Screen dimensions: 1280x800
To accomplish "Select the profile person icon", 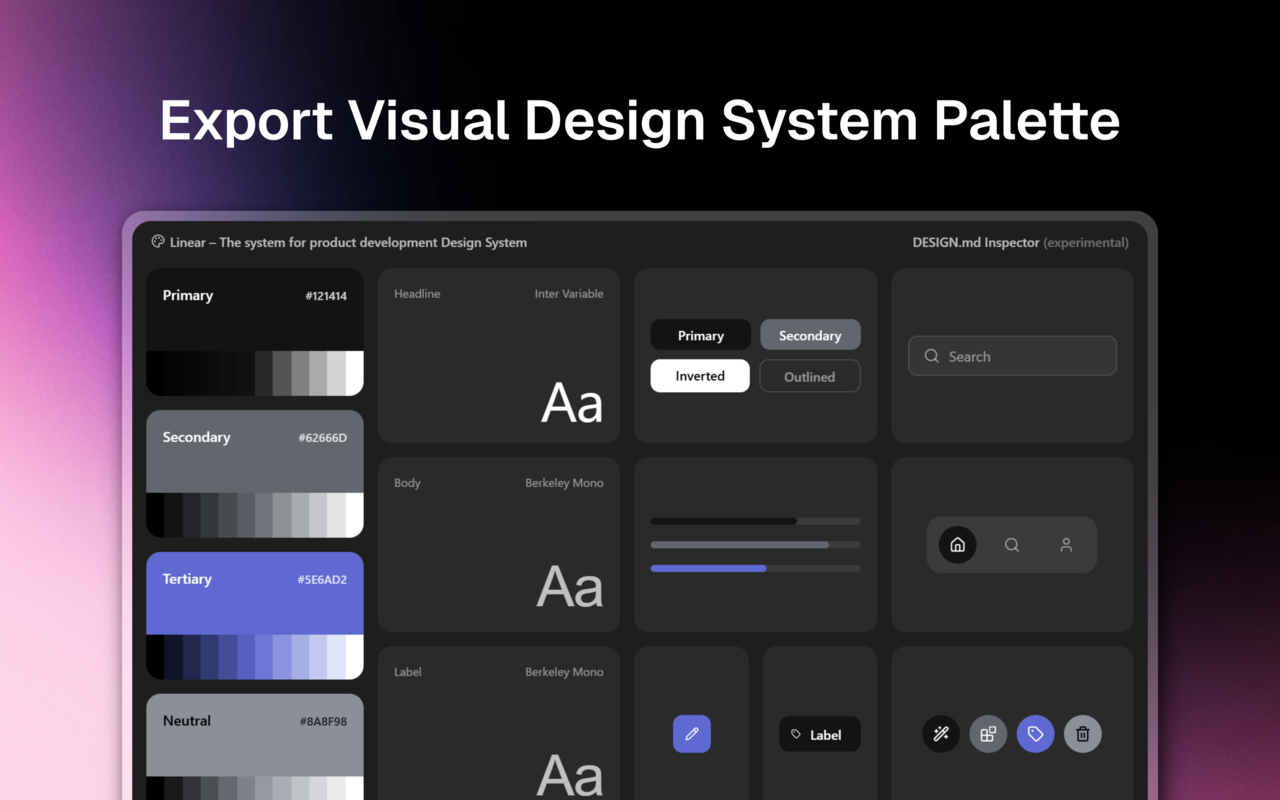I will click(1065, 544).
